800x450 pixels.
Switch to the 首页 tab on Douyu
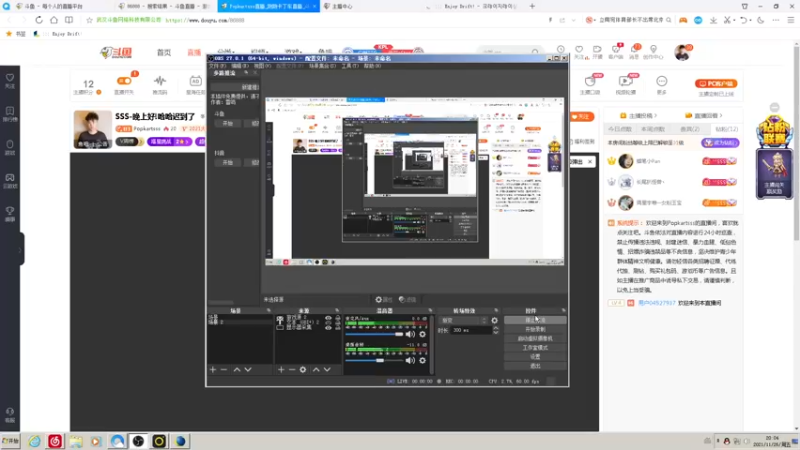(164, 53)
